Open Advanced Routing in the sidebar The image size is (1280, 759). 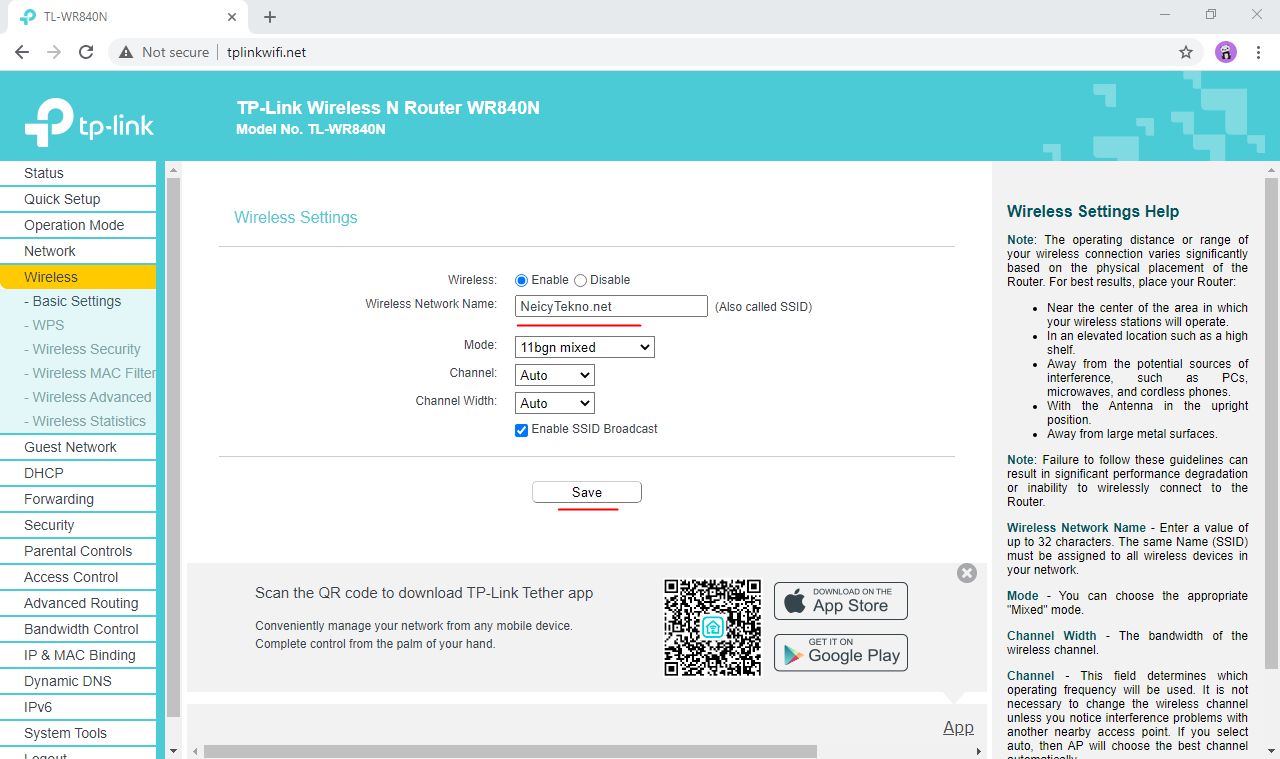point(78,603)
